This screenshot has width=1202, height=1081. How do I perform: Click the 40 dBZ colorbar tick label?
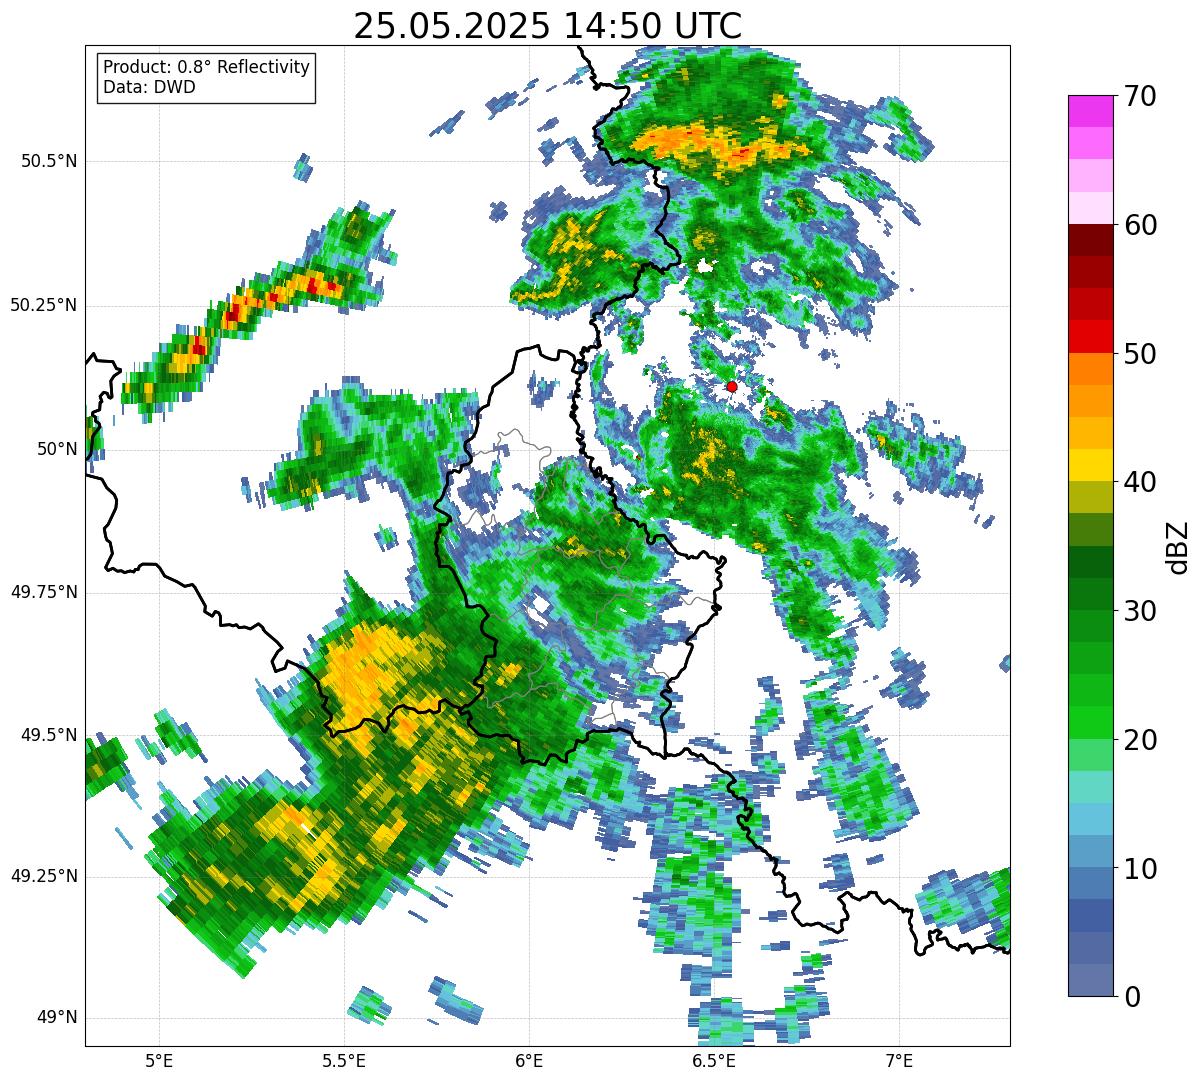[1140, 482]
